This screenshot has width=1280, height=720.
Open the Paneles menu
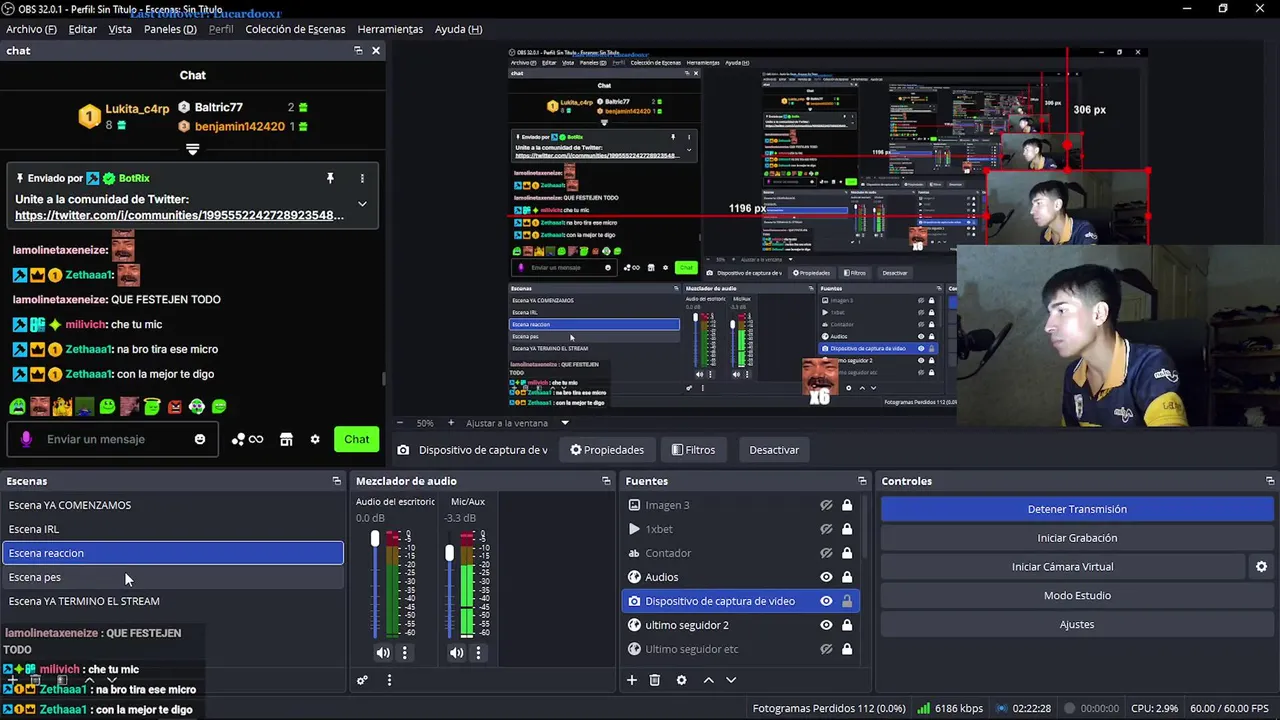pyautogui.click(x=170, y=29)
